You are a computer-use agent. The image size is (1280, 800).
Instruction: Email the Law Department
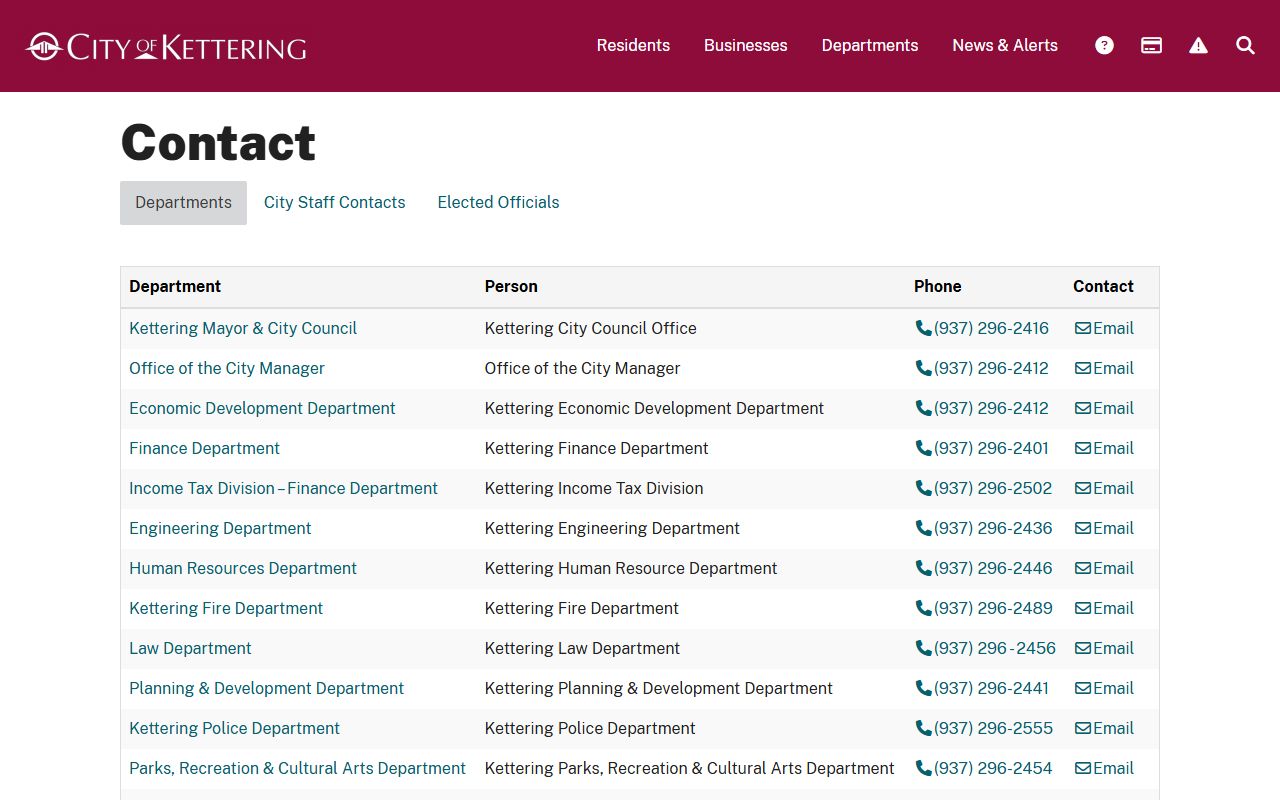pos(1104,648)
